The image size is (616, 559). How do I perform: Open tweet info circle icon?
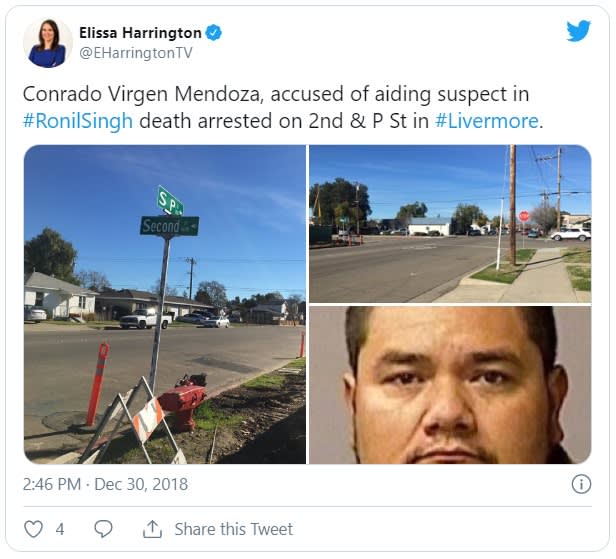(x=581, y=484)
